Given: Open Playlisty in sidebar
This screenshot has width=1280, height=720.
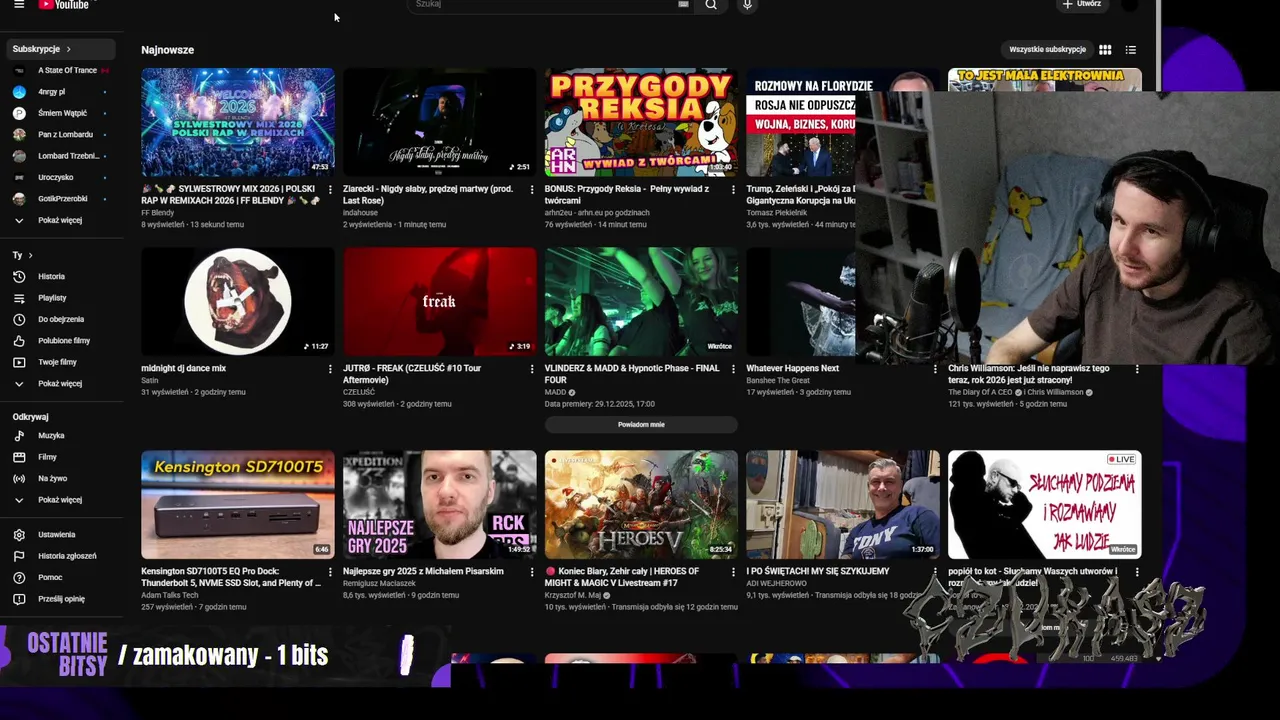Looking at the screenshot, I should click(62, 298).
